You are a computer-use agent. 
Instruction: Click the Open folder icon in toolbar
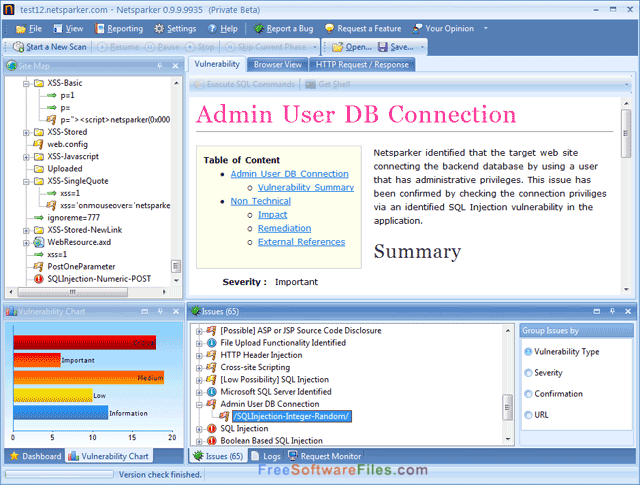338,47
